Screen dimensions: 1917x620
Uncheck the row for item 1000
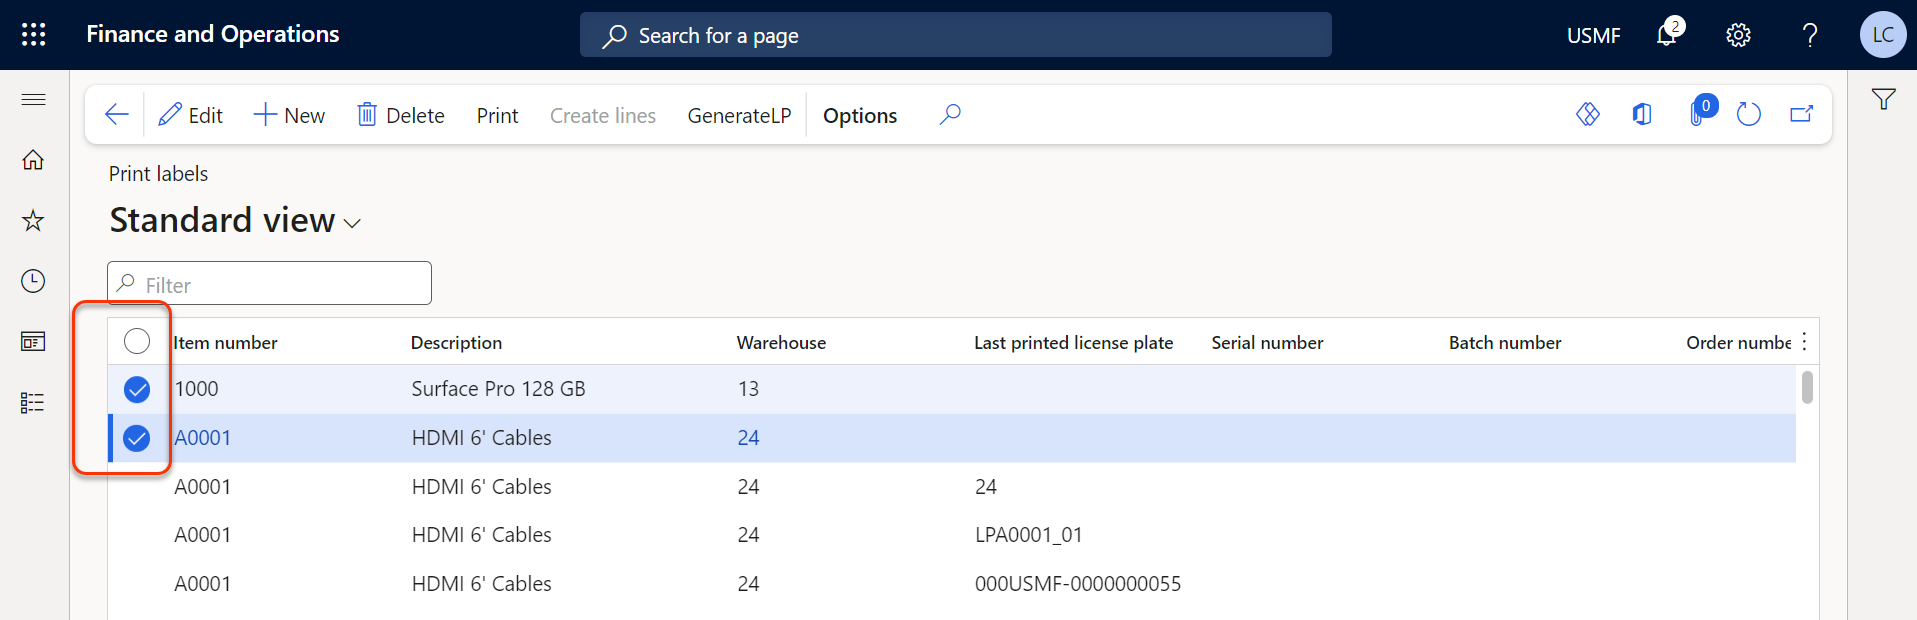click(x=137, y=389)
